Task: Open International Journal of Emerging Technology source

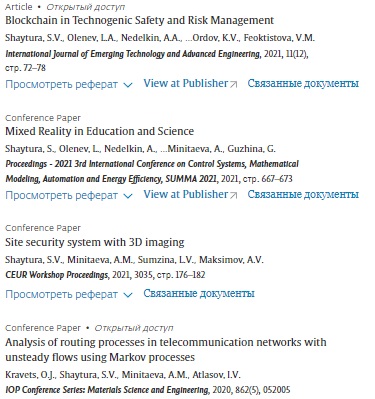Action: [133, 54]
